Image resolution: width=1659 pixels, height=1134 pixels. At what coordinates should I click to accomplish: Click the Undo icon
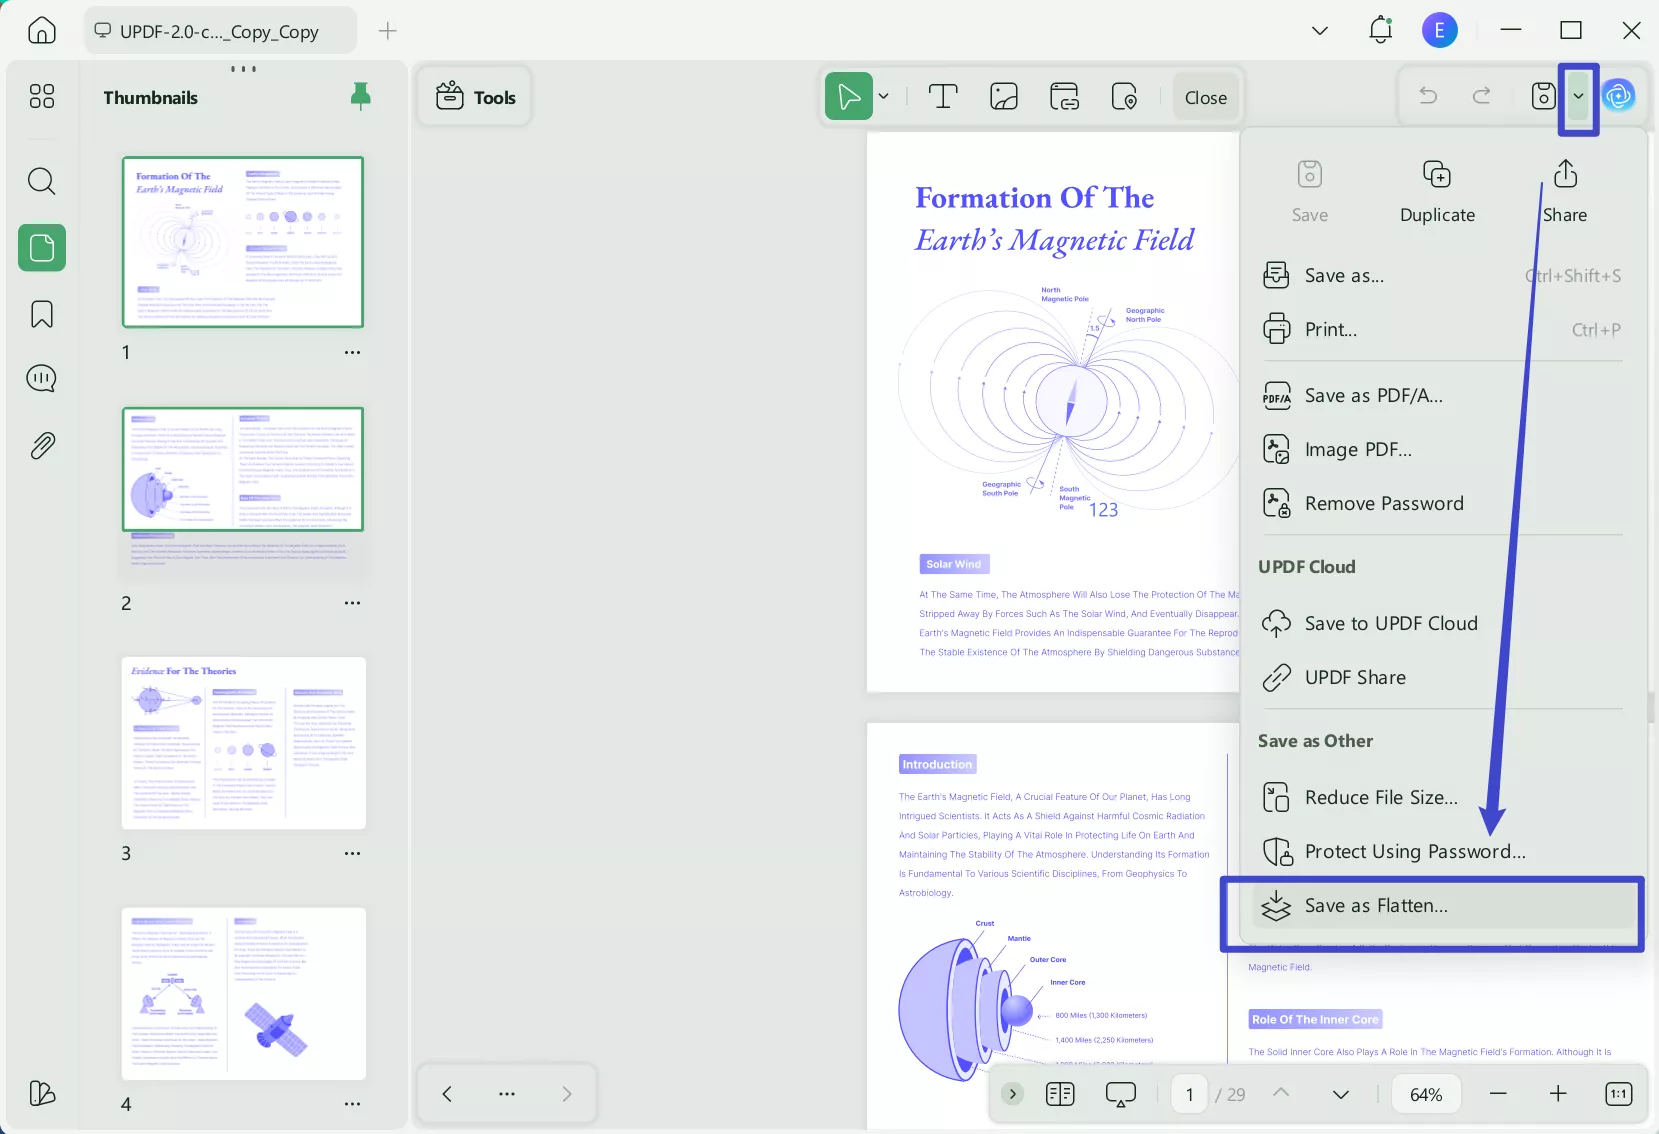(x=1426, y=96)
